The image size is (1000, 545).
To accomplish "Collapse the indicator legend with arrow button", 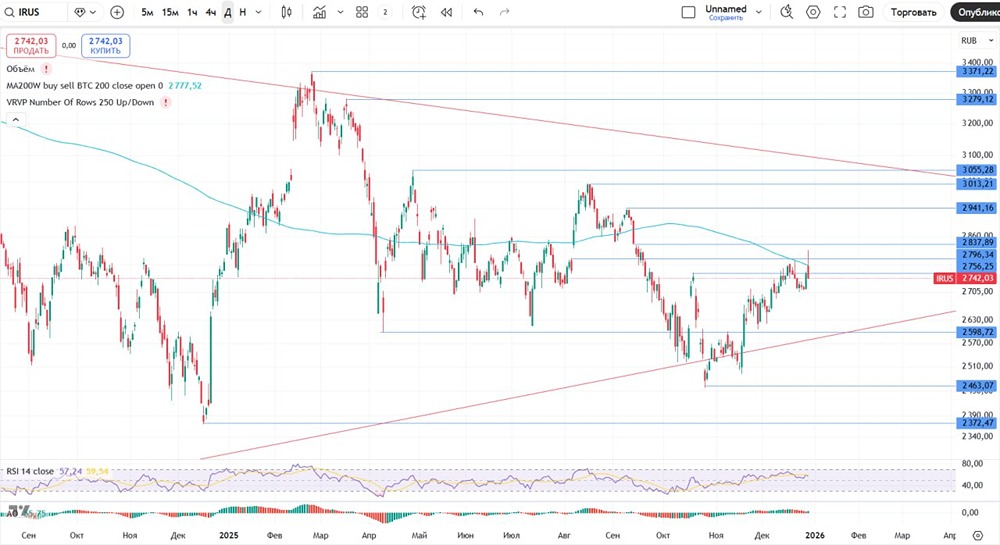I will click(x=16, y=119).
